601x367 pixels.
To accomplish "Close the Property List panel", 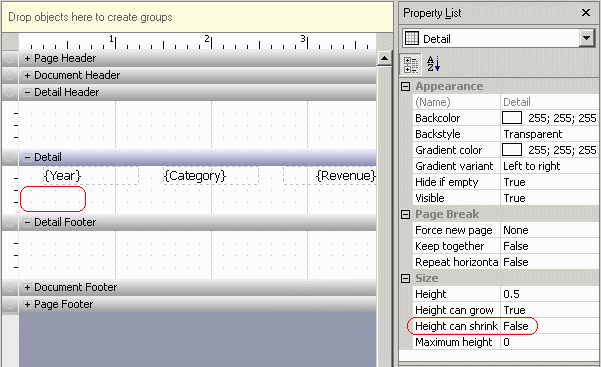I will click(586, 13).
